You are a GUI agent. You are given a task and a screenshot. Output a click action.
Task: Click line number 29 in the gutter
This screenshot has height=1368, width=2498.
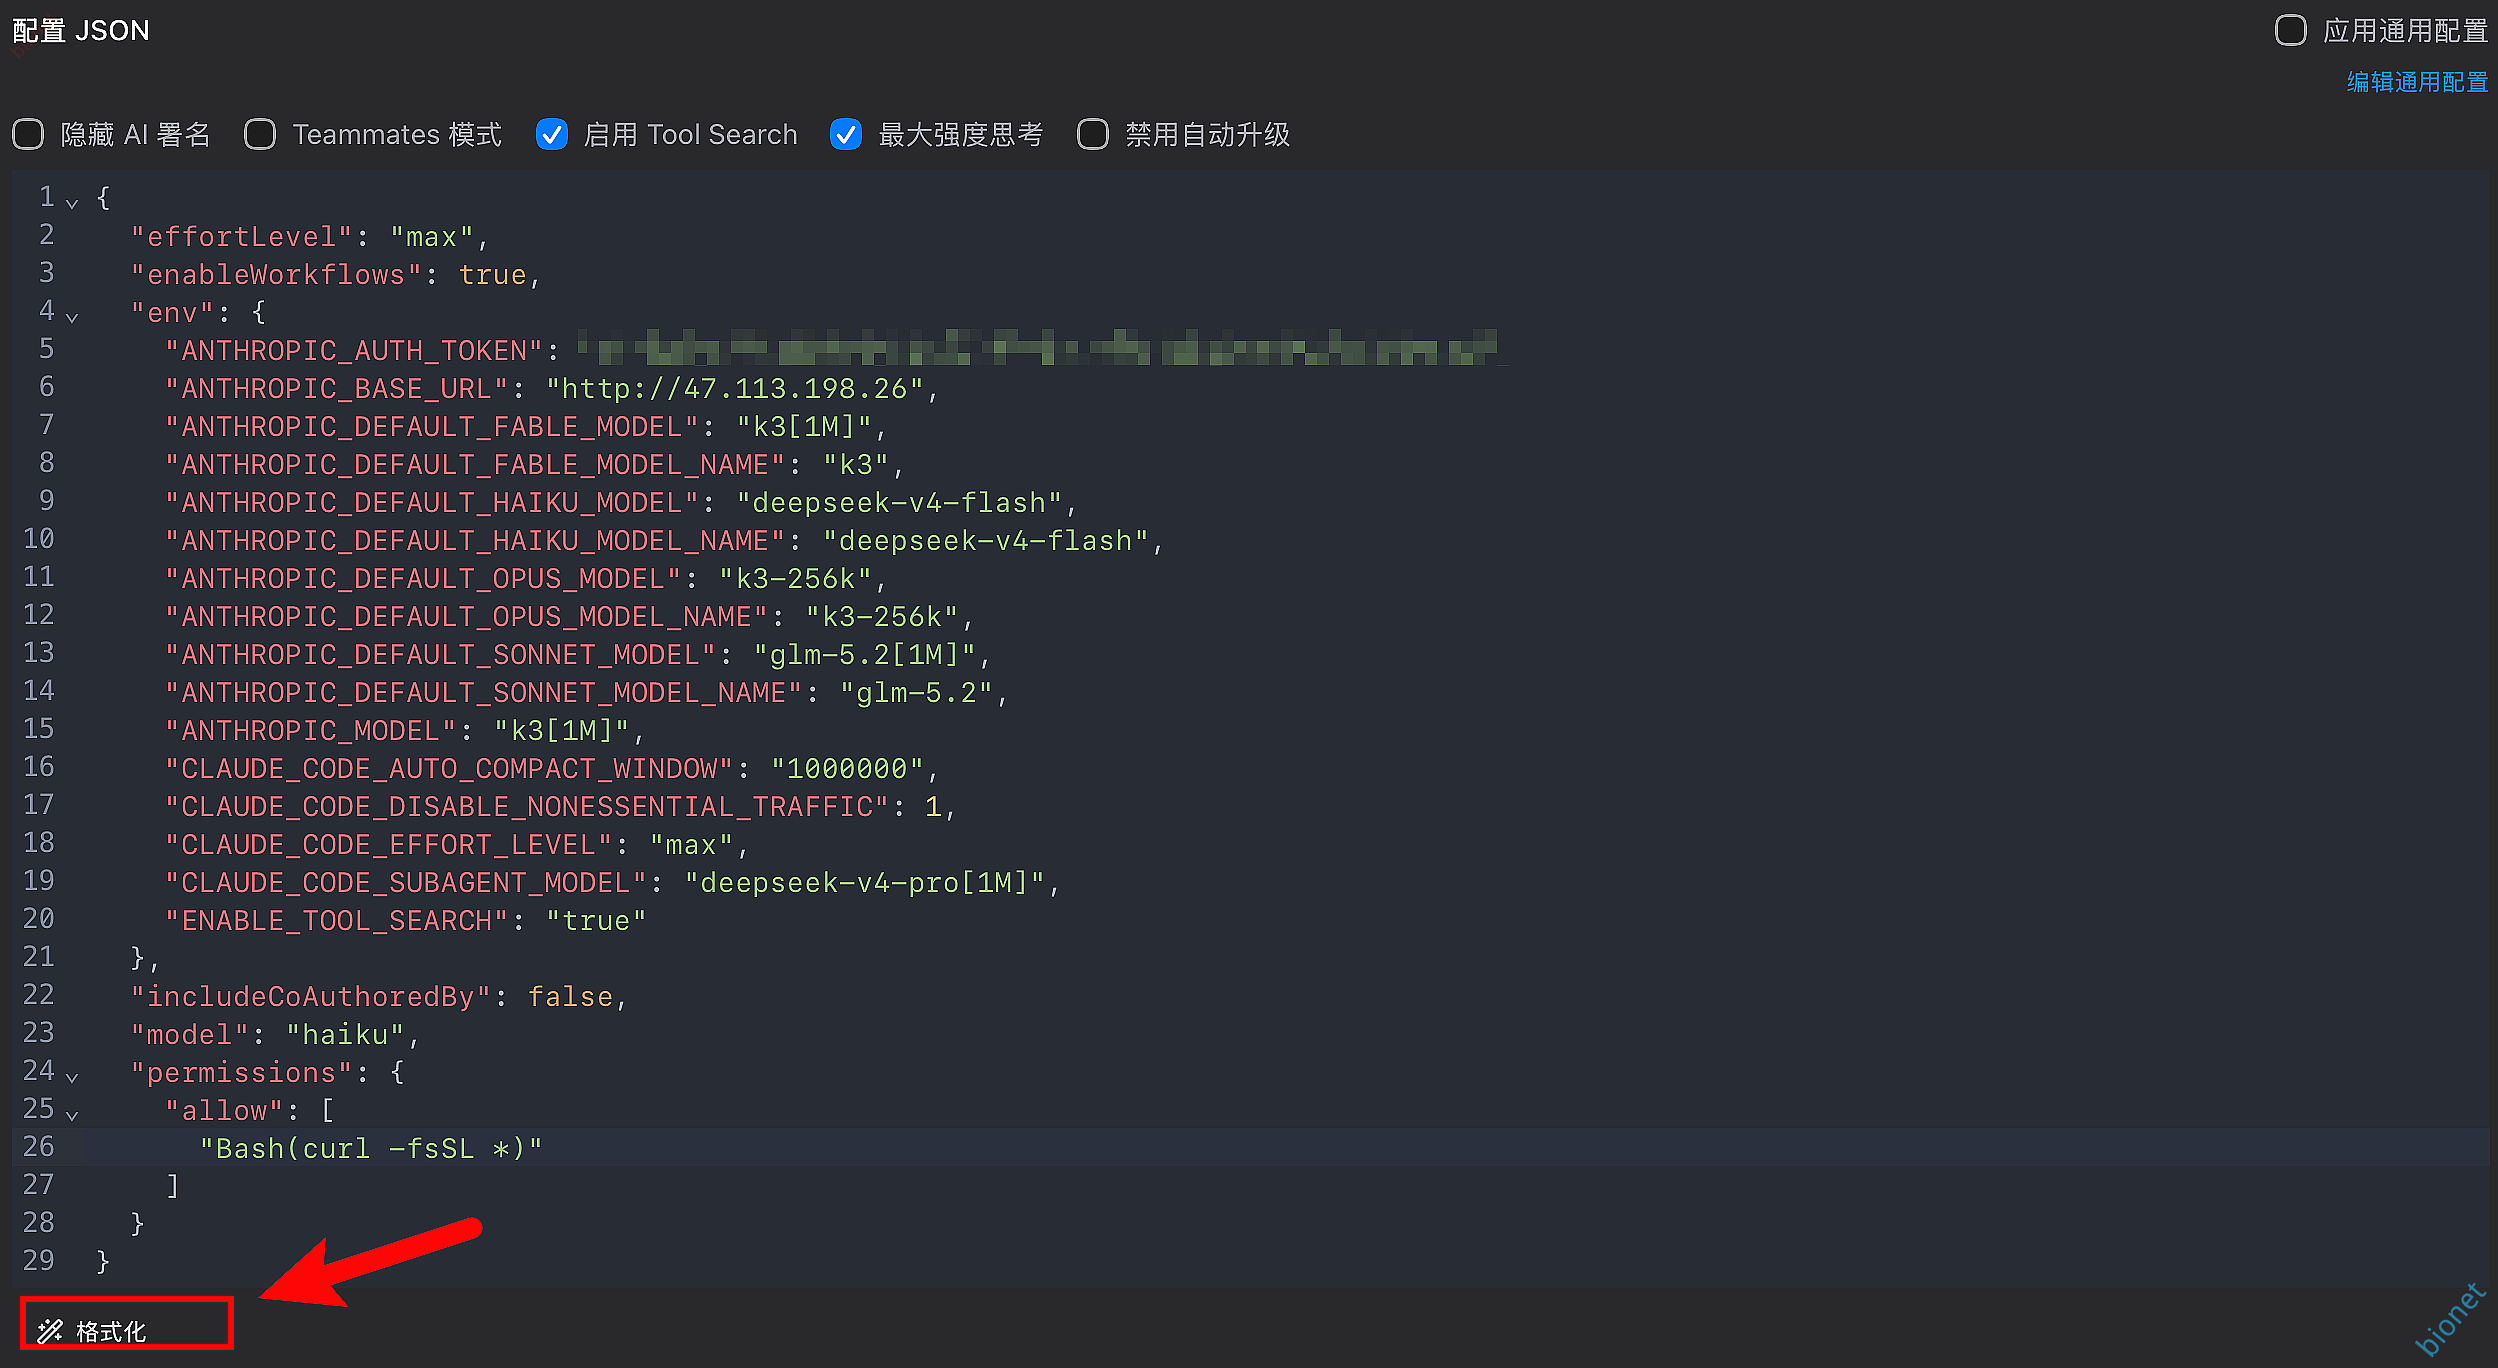pyautogui.click(x=38, y=1261)
